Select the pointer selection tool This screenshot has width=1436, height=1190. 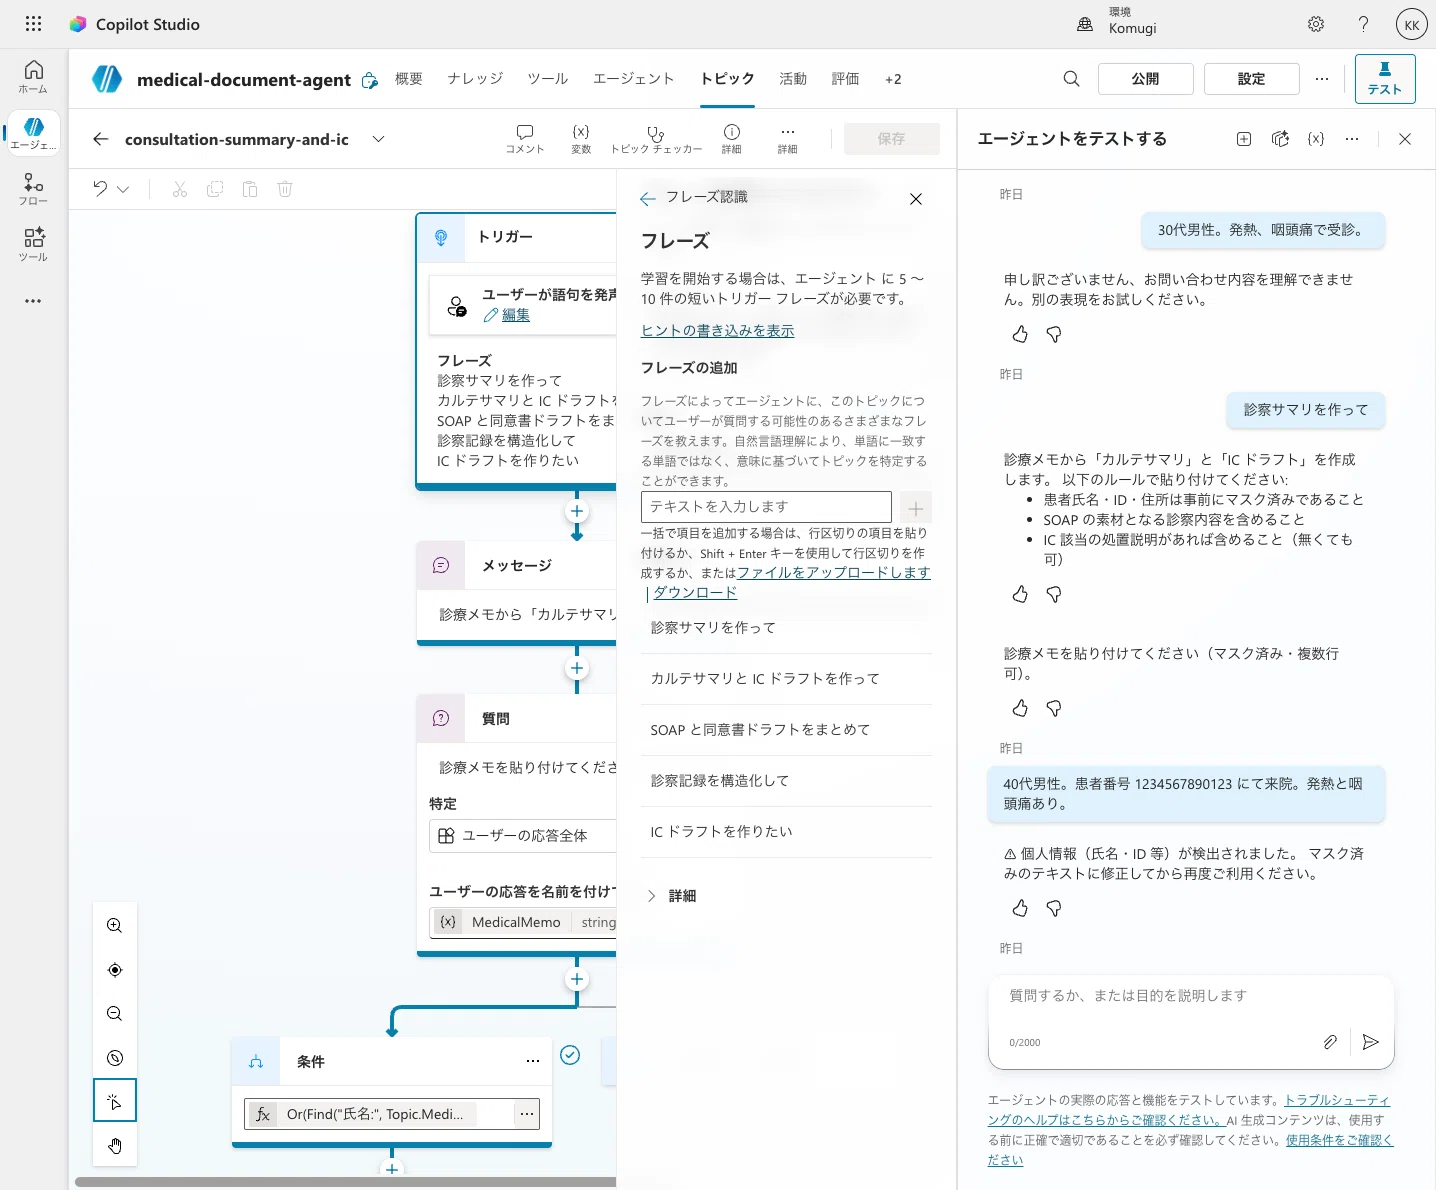pos(115,1101)
